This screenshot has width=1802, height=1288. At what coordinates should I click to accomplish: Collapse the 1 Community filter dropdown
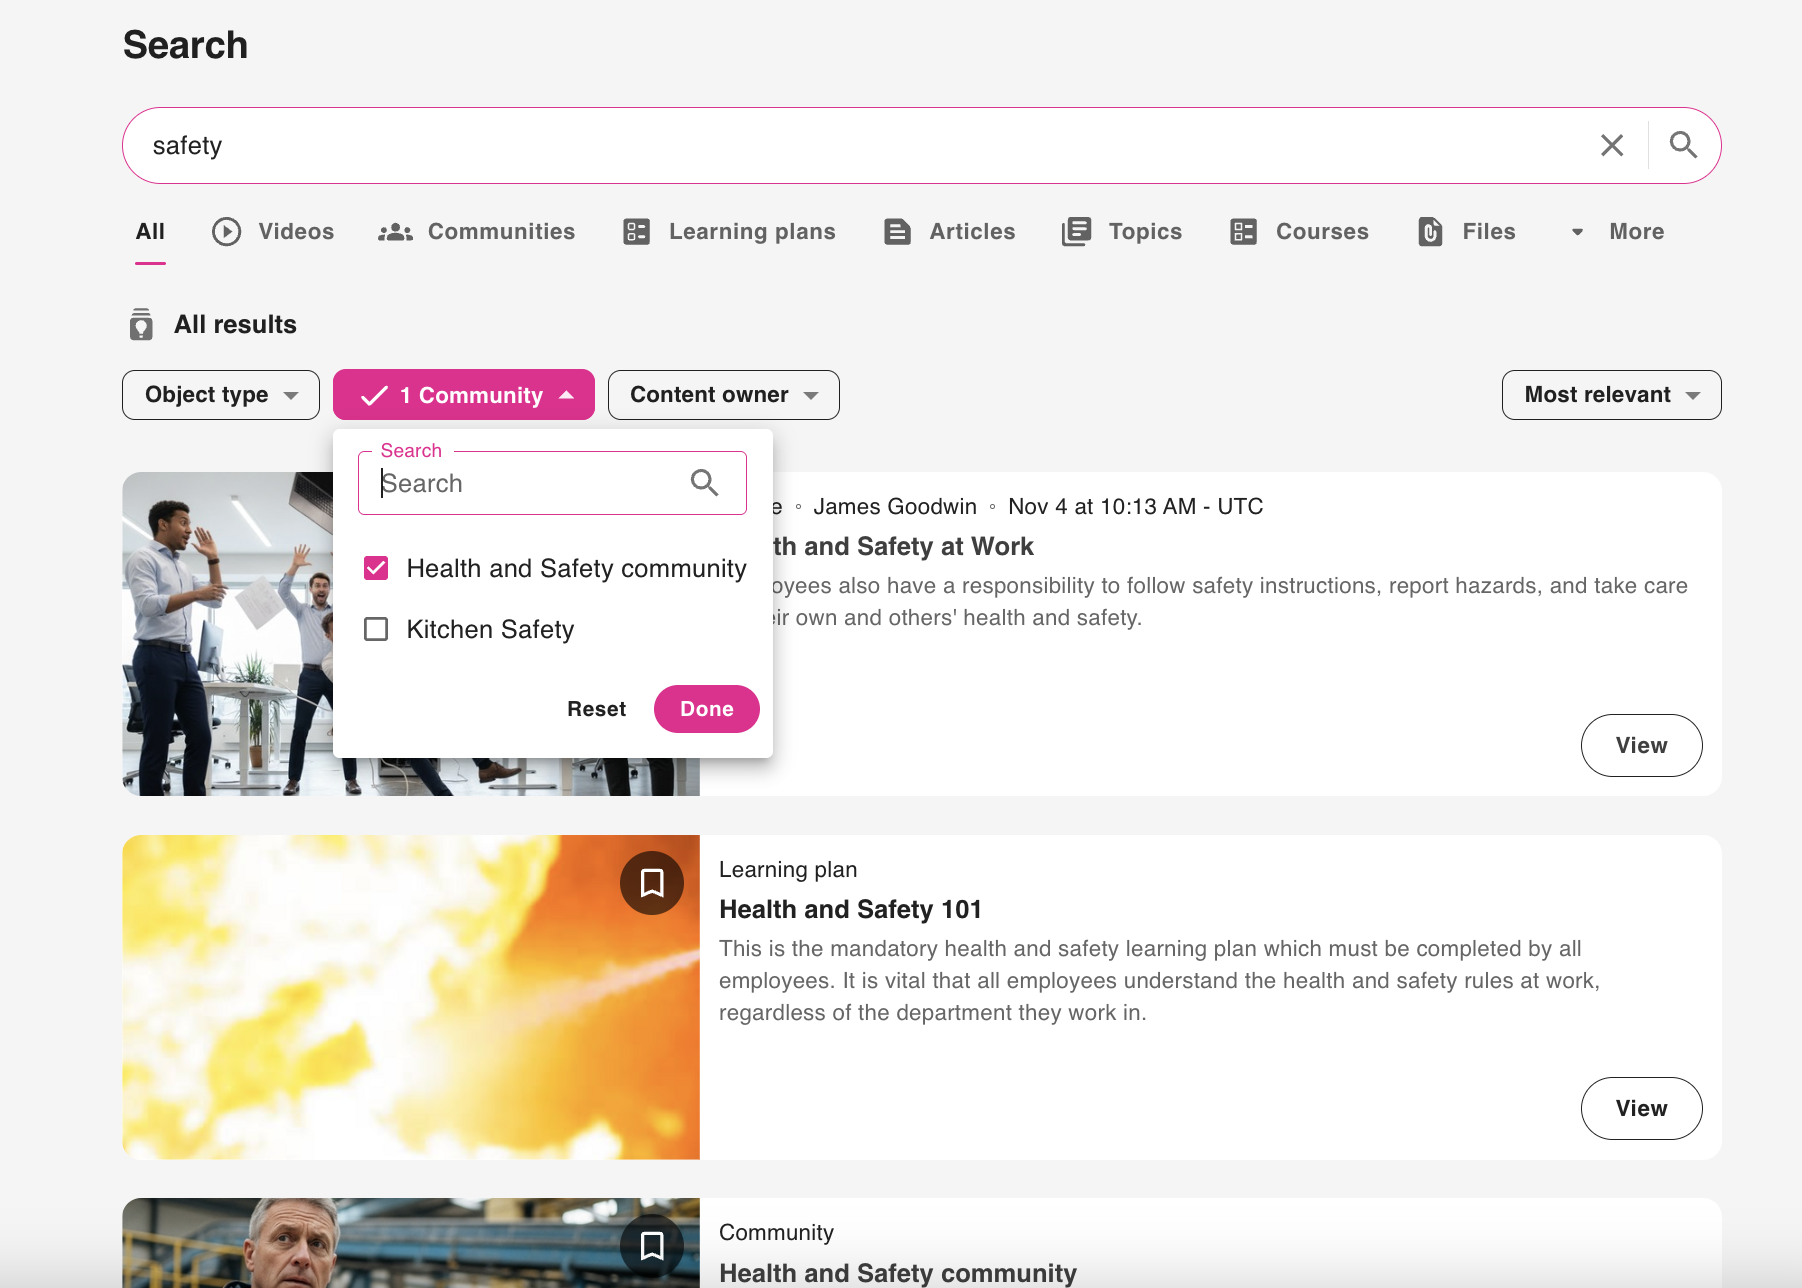464,395
